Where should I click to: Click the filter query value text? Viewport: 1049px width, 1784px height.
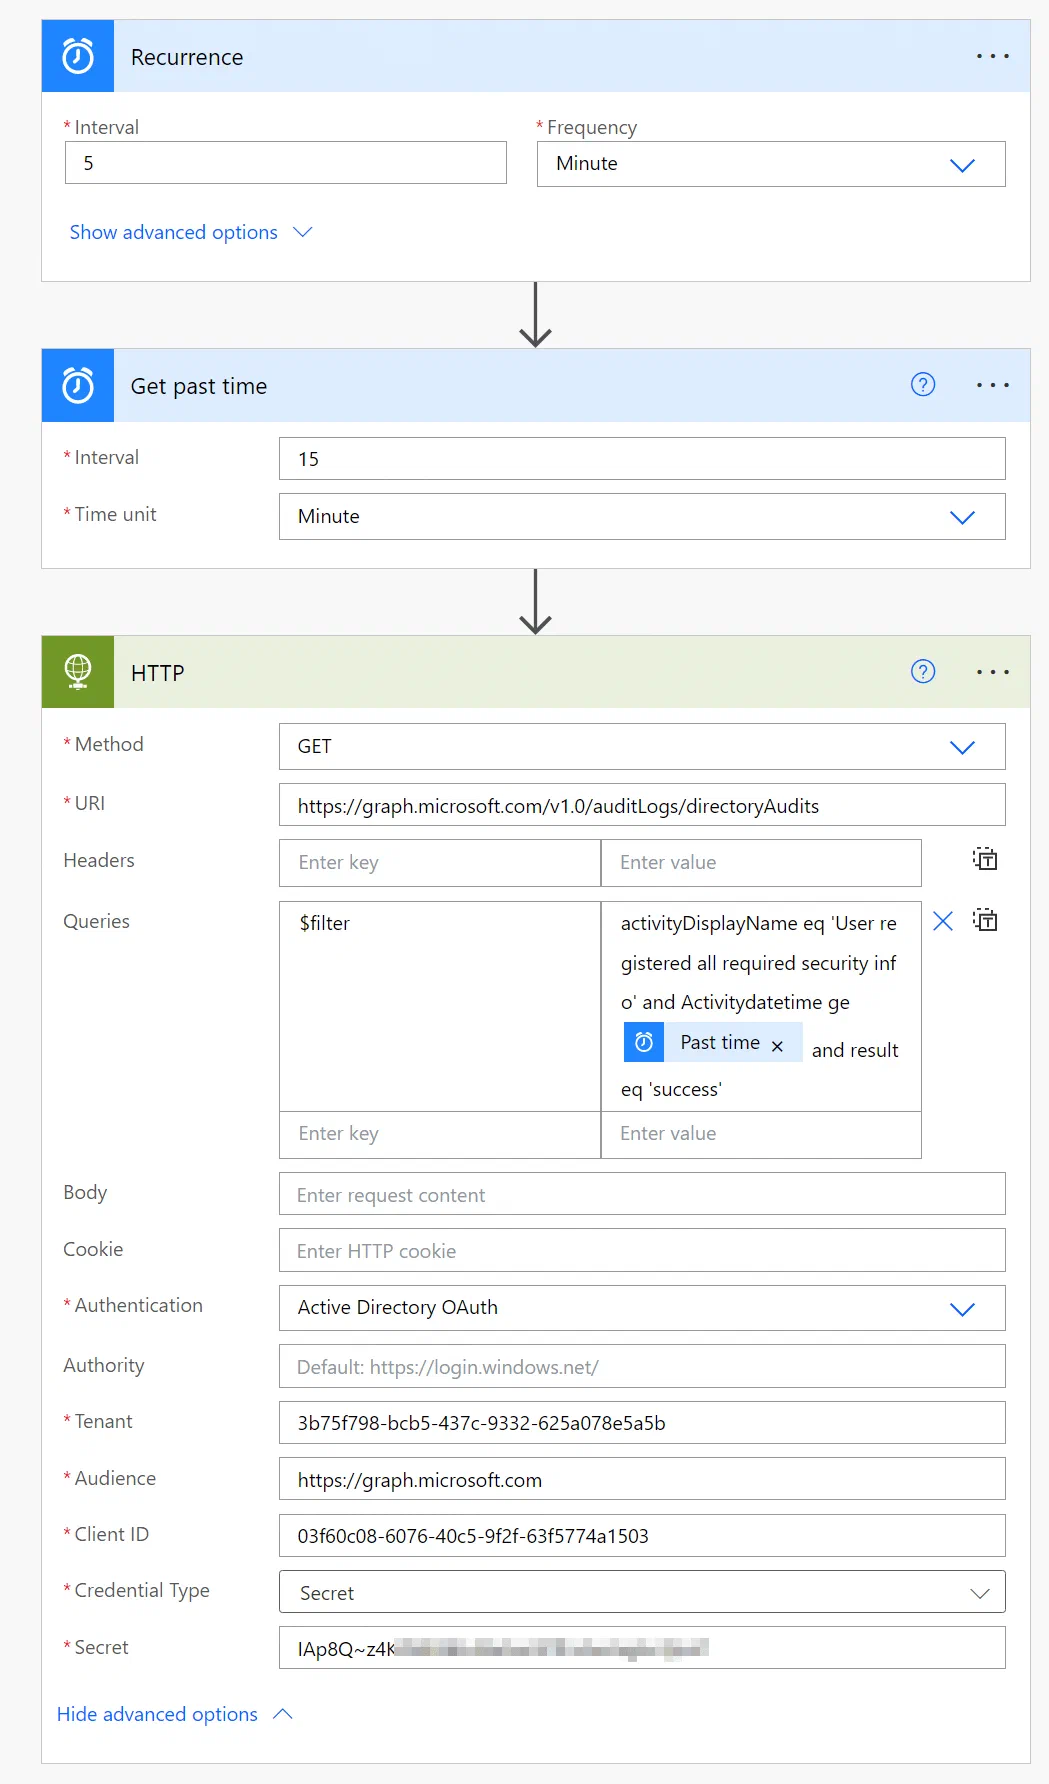tap(761, 1006)
